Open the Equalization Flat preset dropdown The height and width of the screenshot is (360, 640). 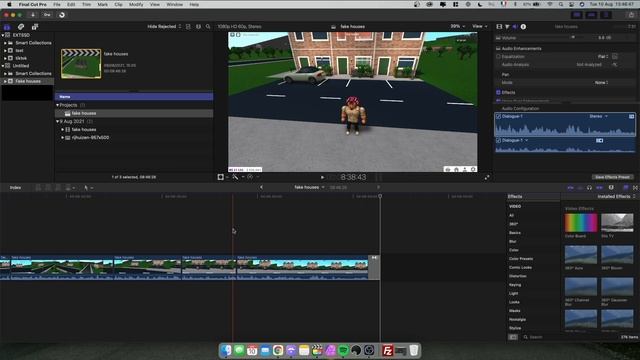(603, 57)
